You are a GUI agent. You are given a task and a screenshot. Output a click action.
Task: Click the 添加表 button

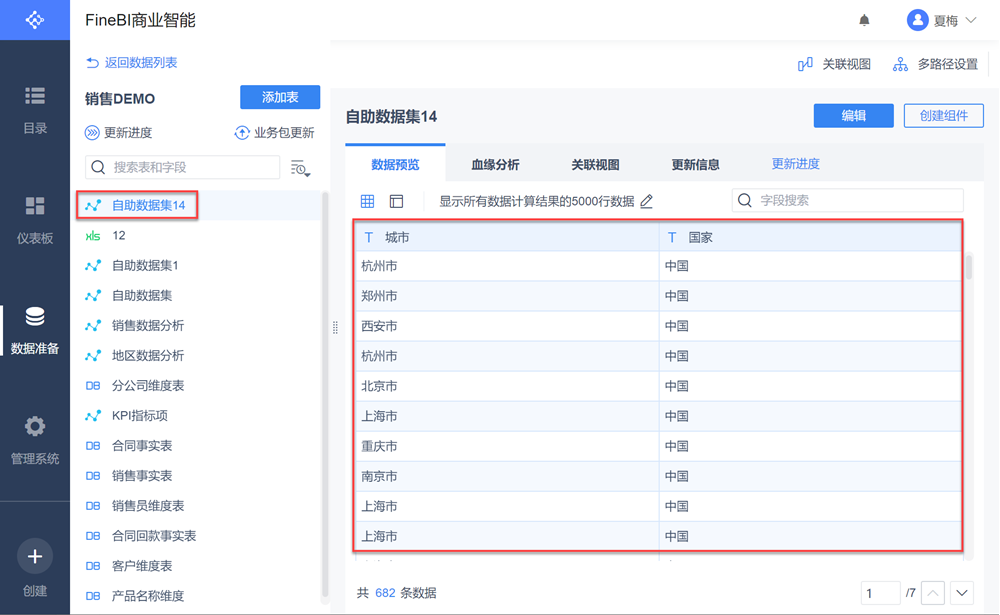click(280, 97)
